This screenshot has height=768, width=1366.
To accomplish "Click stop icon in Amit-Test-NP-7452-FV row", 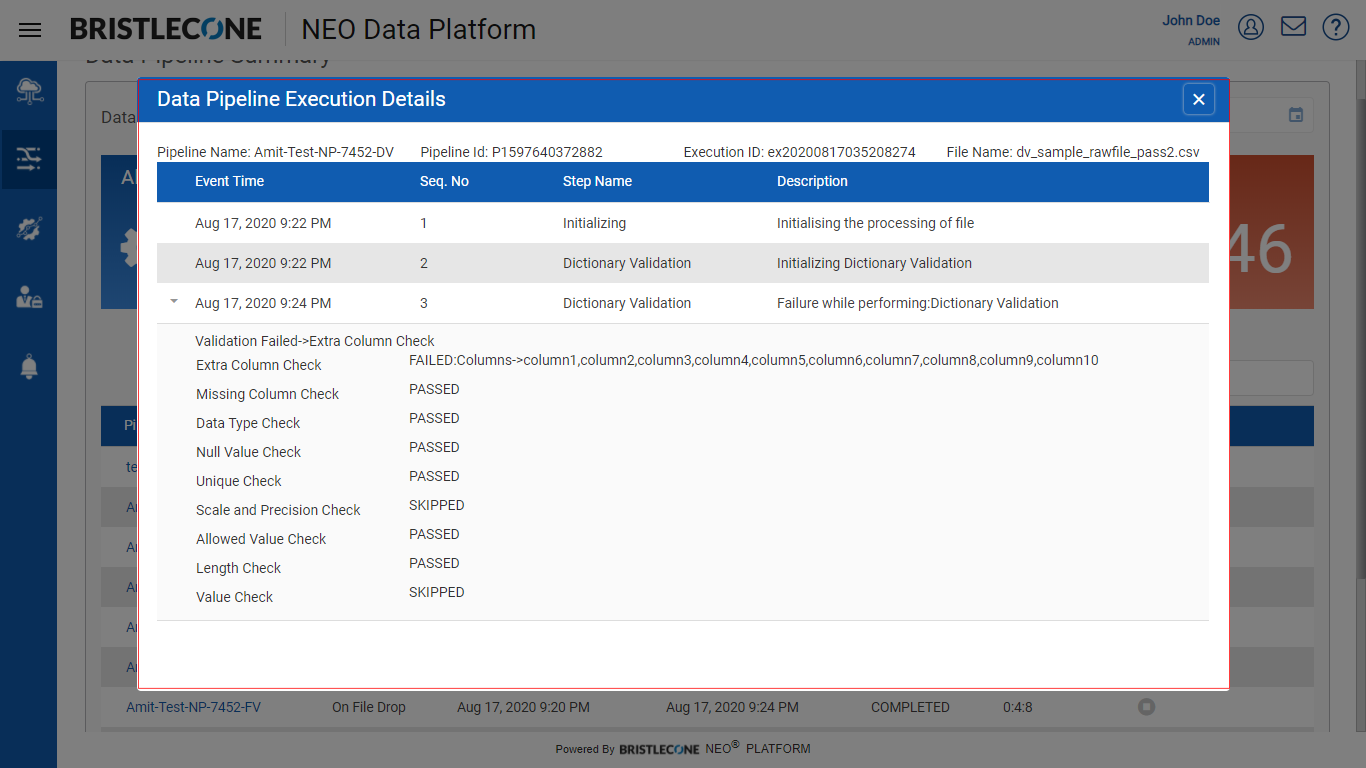I will click(x=1146, y=707).
